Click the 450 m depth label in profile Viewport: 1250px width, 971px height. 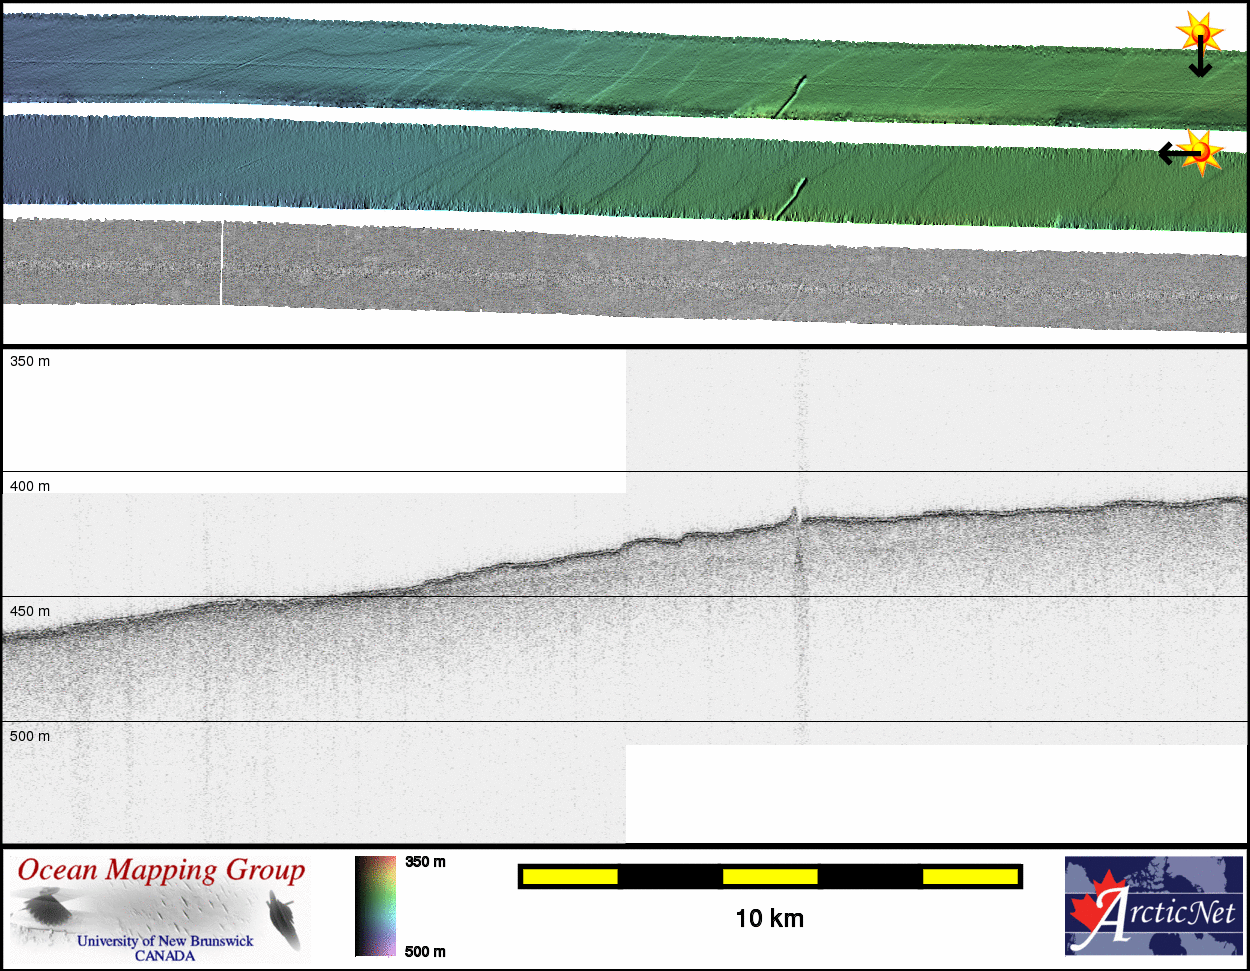tap(30, 611)
